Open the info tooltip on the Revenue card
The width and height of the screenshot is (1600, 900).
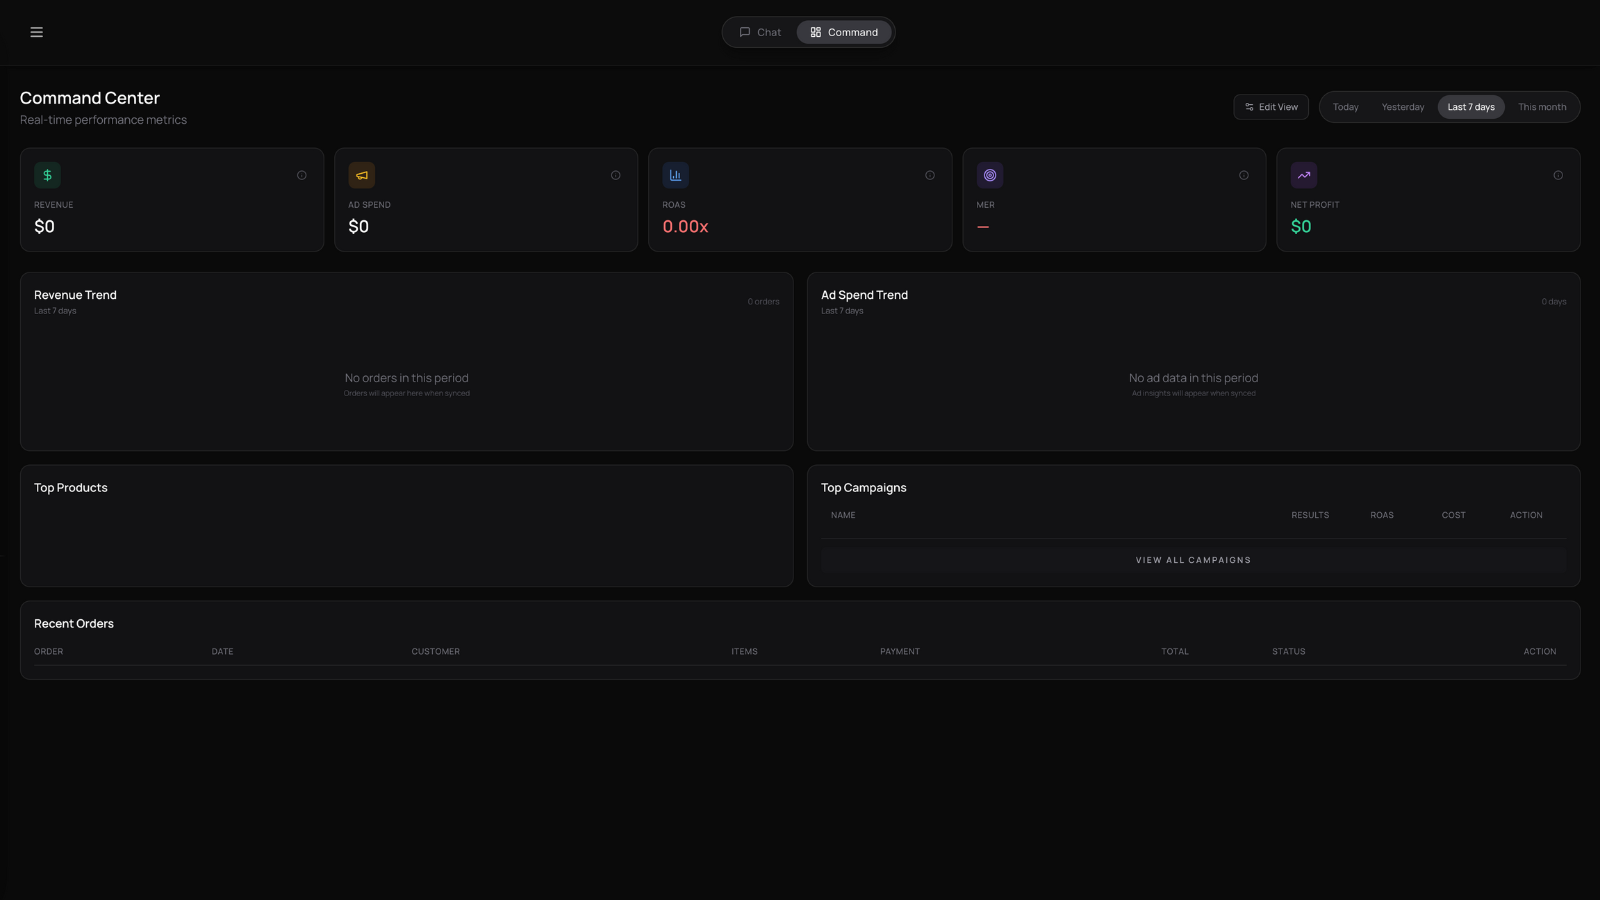(x=302, y=175)
